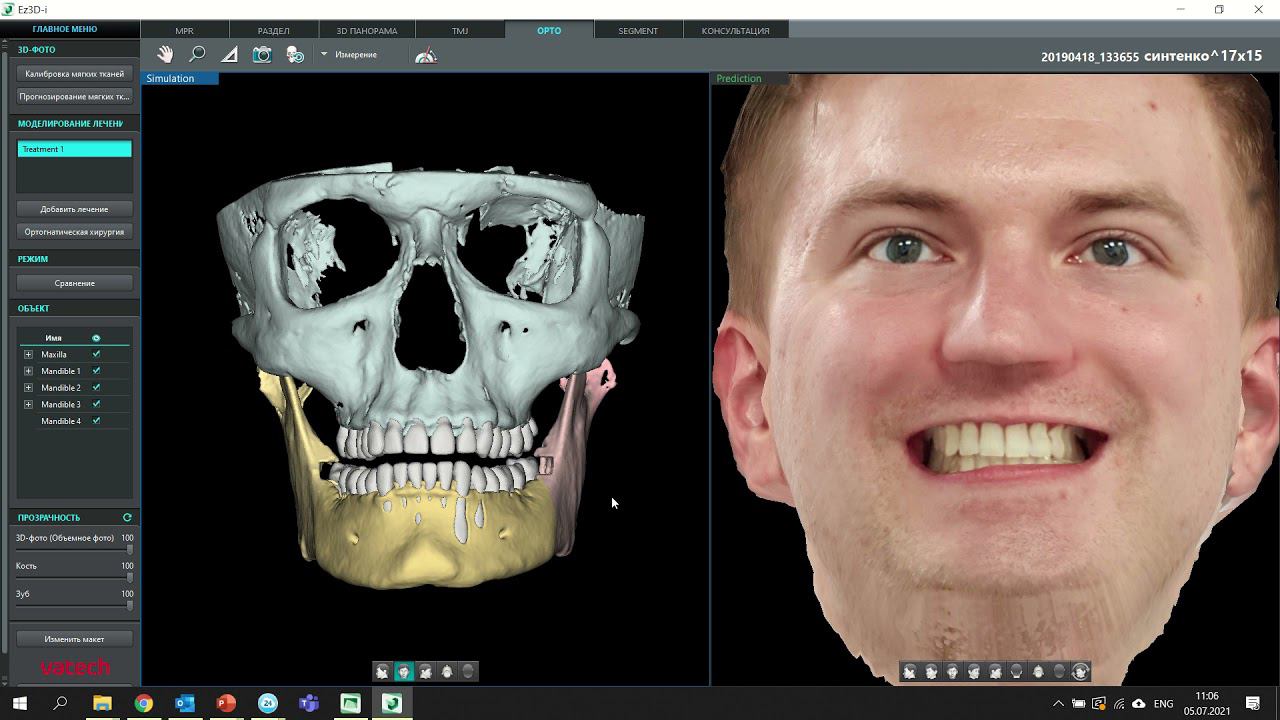Open the SEGMENT tab
Screen dimensions: 1280x720
click(638, 30)
